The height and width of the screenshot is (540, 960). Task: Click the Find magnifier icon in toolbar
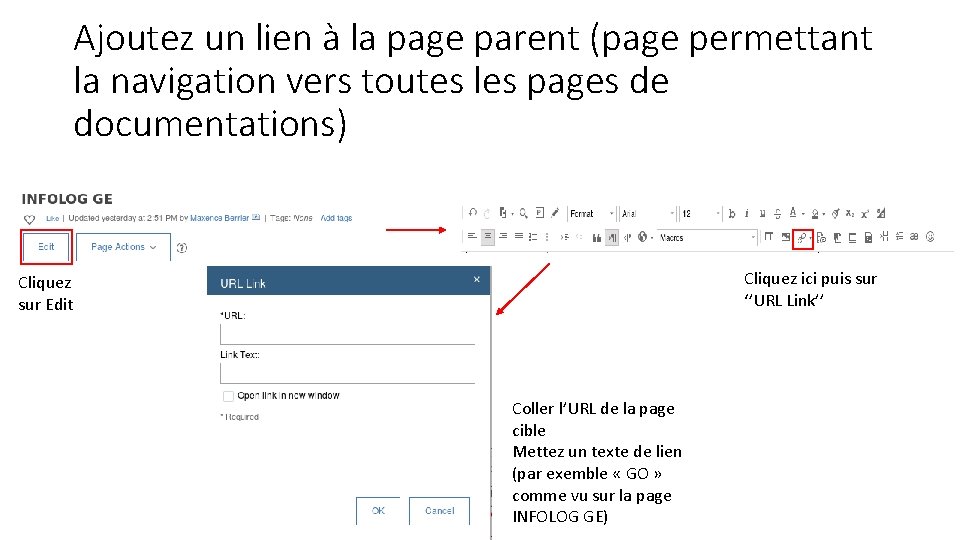tap(523, 213)
